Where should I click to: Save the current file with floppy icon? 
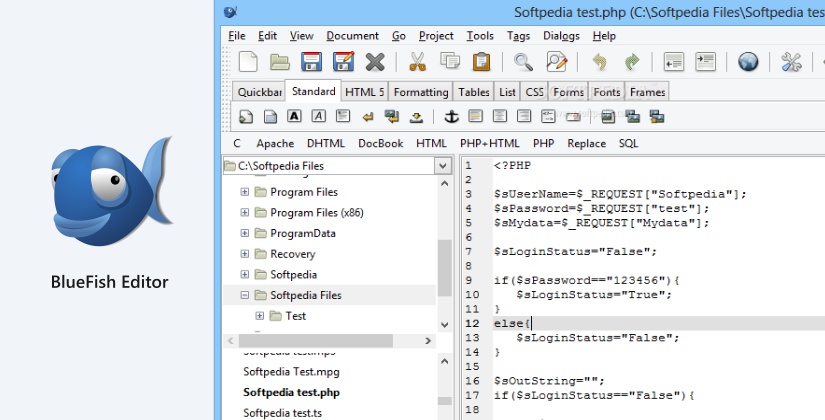[x=311, y=62]
